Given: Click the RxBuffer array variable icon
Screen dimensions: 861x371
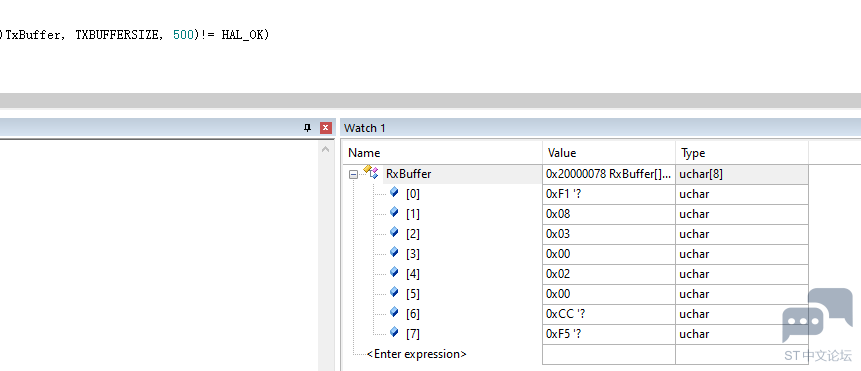Looking at the screenshot, I should coord(371,172).
